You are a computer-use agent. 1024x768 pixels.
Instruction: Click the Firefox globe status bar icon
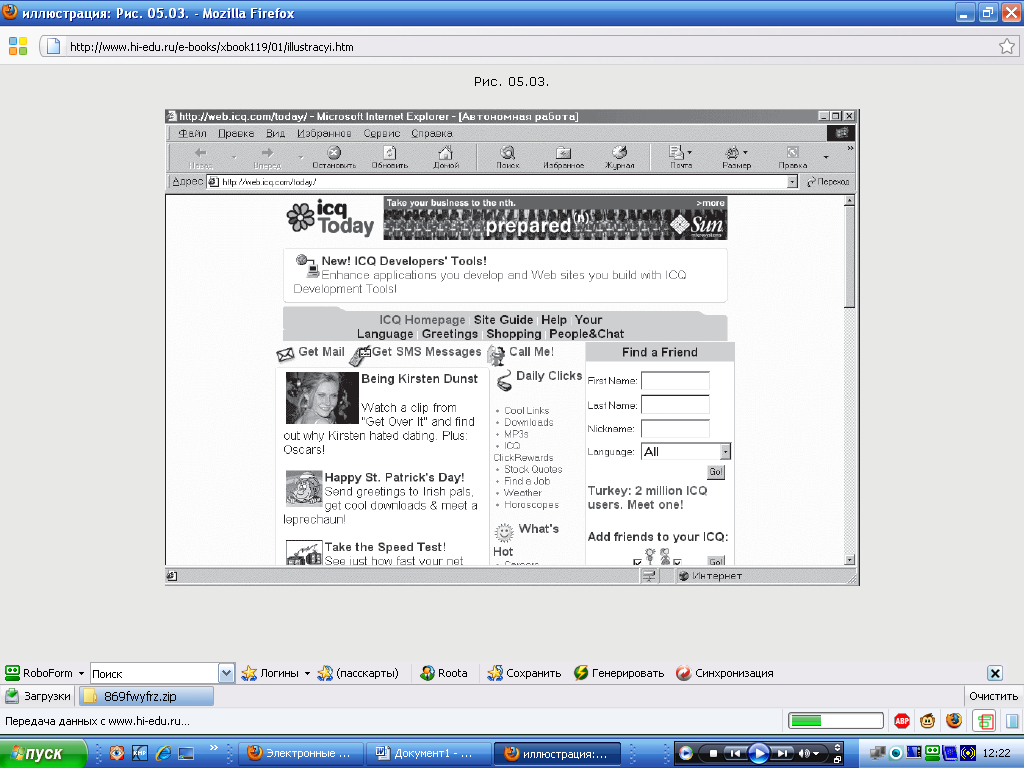954,721
